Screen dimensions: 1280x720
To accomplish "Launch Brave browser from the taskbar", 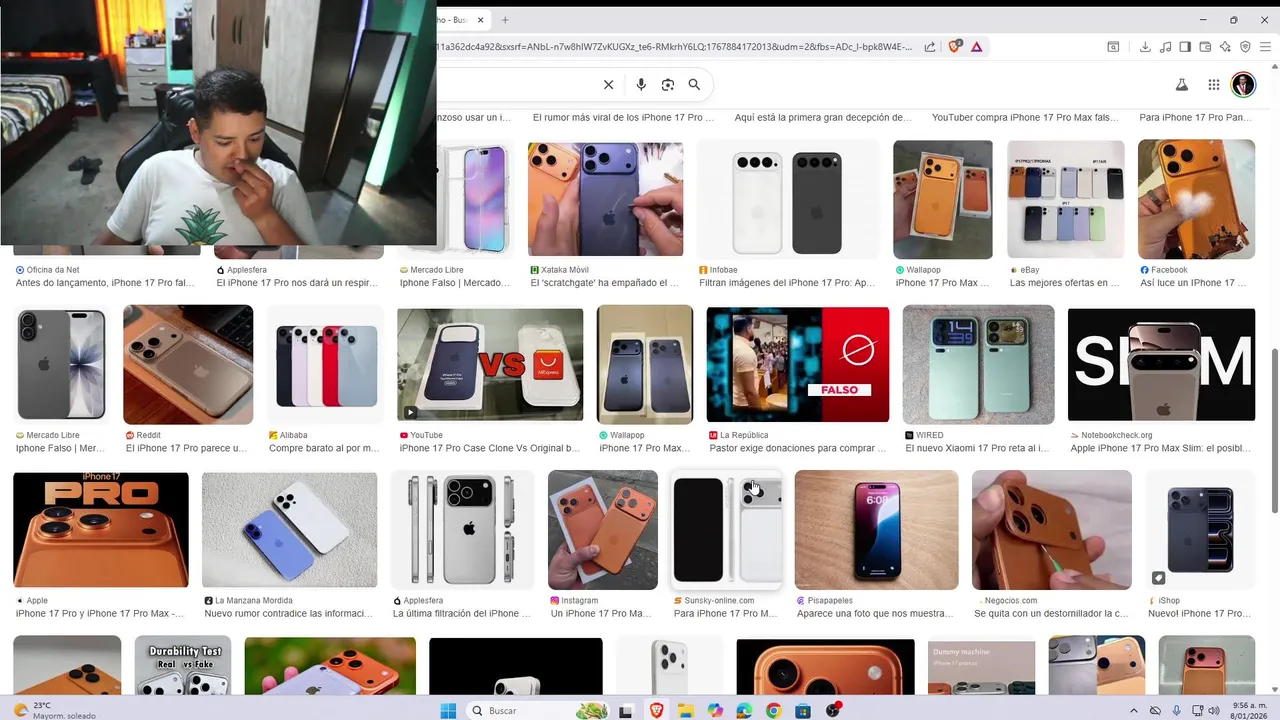I will (656, 711).
